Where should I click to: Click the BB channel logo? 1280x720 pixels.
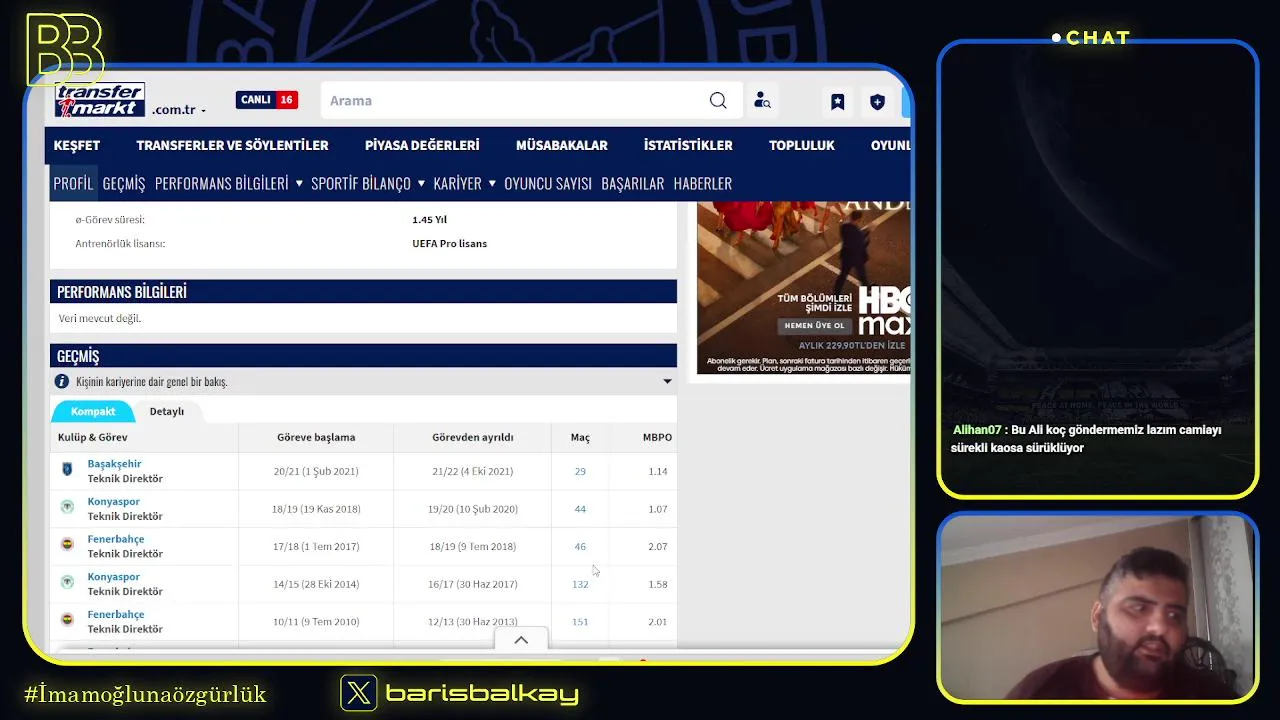click(64, 49)
